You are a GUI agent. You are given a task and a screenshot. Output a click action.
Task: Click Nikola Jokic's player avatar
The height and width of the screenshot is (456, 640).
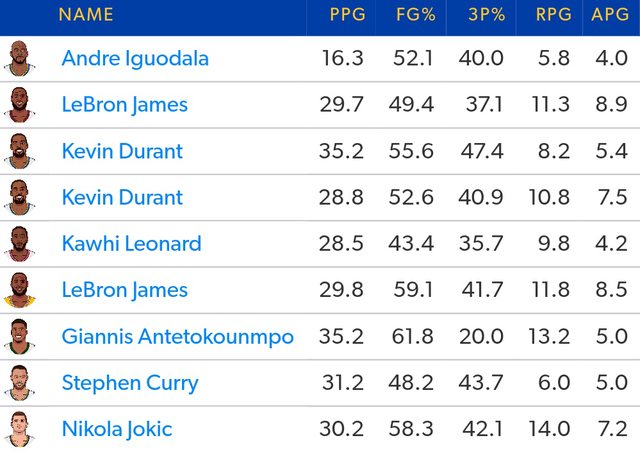coord(18,429)
